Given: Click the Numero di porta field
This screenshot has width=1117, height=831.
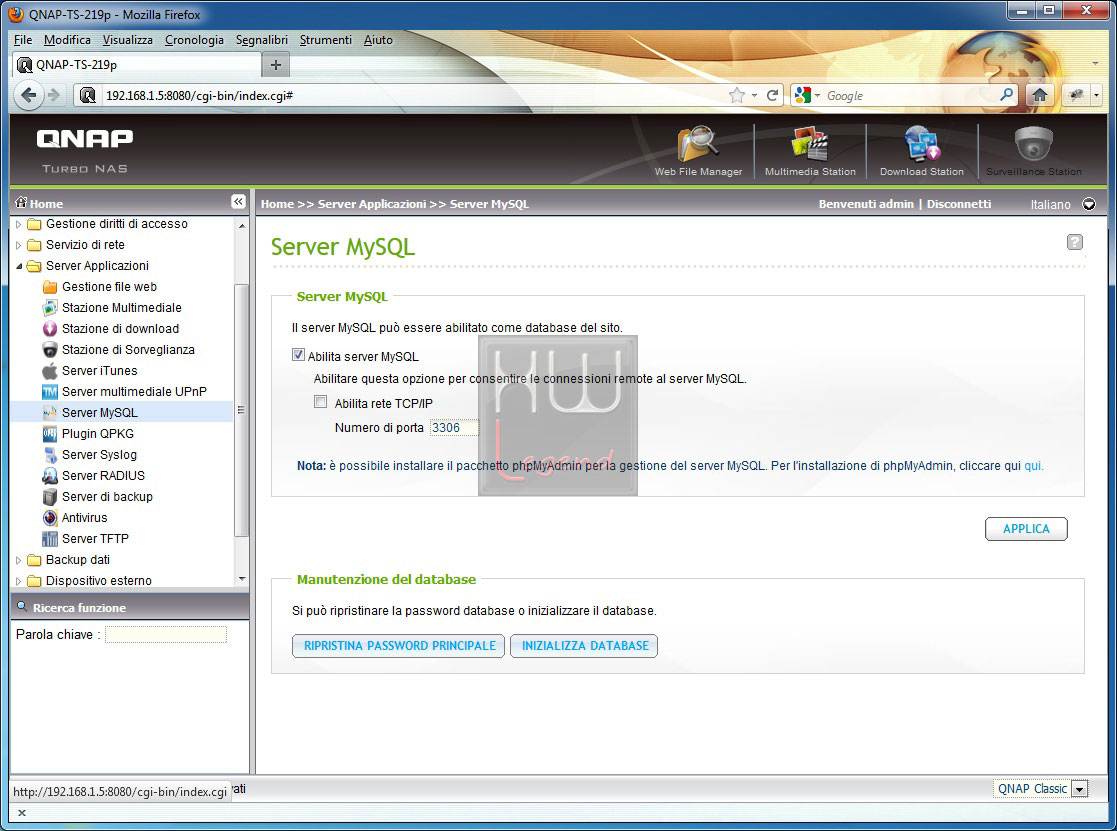Looking at the screenshot, I should [454, 428].
